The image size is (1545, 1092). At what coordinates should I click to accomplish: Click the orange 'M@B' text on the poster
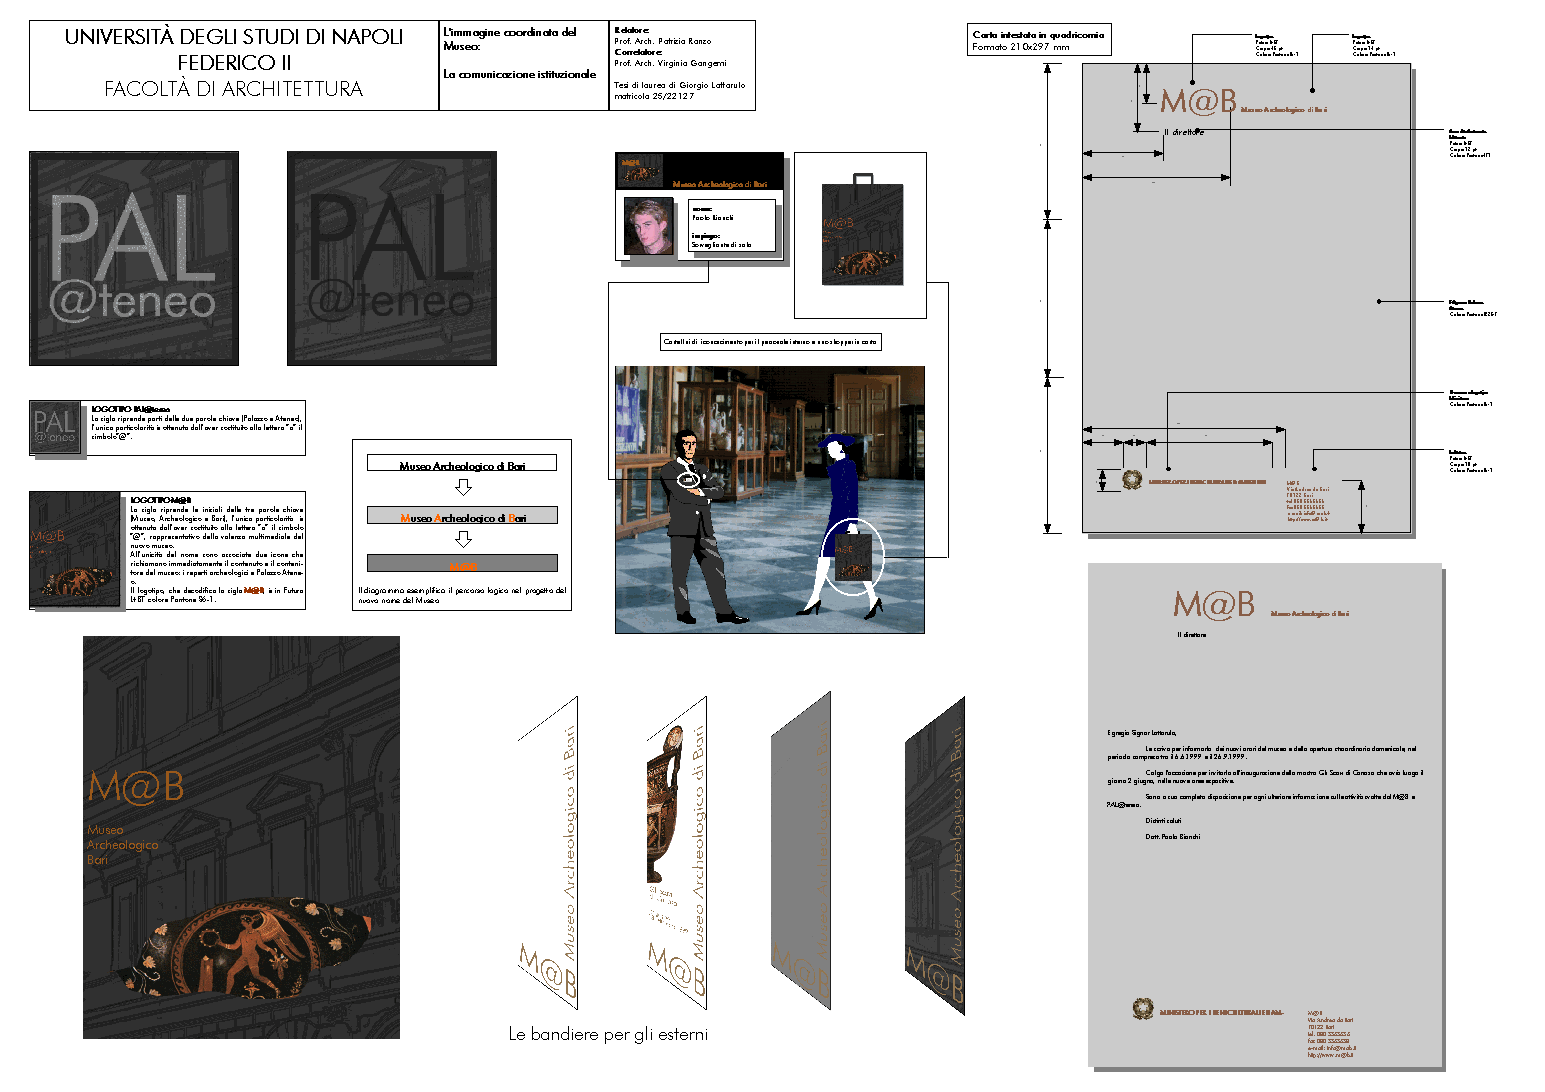point(136,788)
